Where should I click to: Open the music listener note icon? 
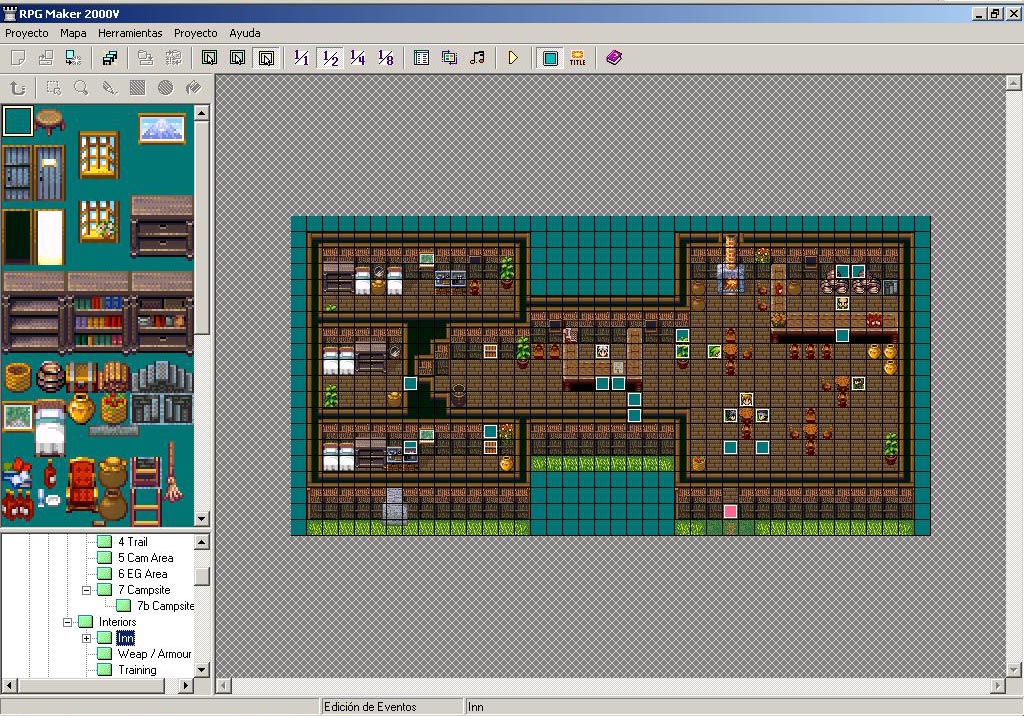477,58
